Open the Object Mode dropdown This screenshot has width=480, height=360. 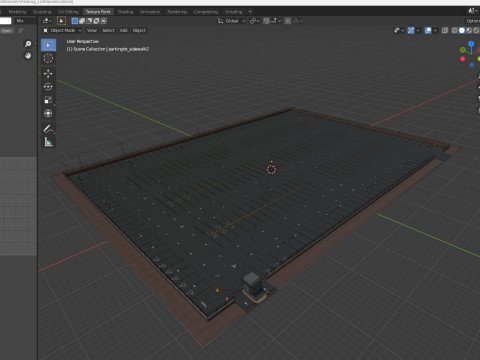point(62,31)
